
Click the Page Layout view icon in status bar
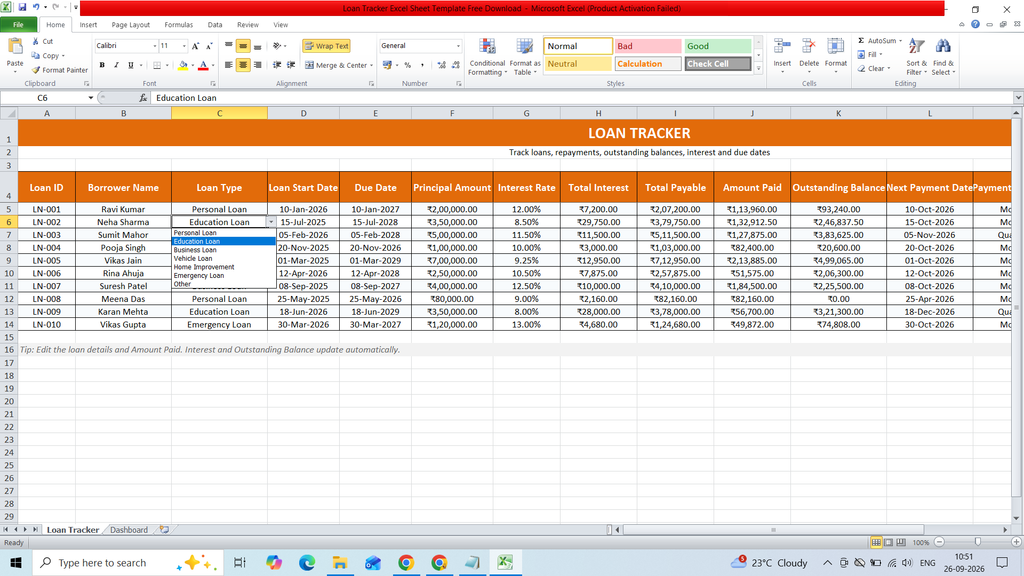889,542
